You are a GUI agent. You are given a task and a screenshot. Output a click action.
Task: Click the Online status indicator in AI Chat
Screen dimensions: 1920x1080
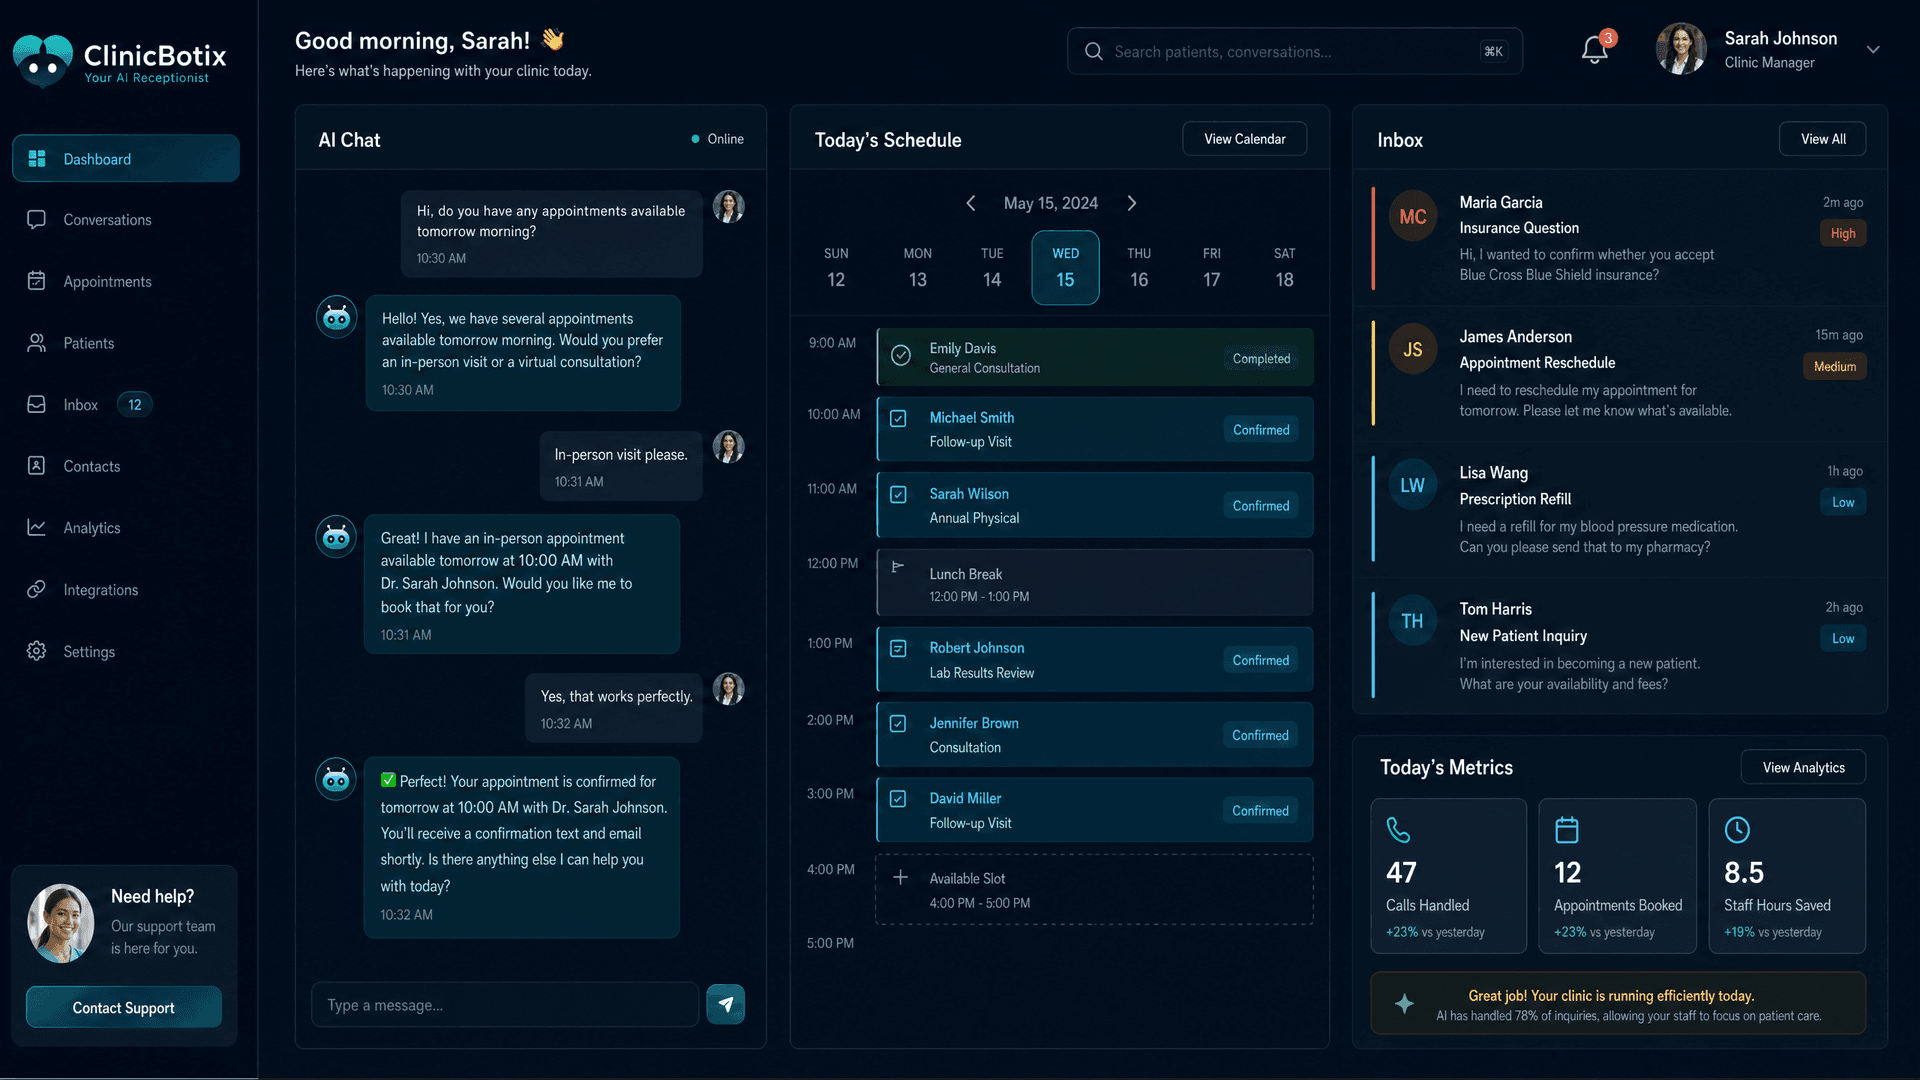coord(717,139)
